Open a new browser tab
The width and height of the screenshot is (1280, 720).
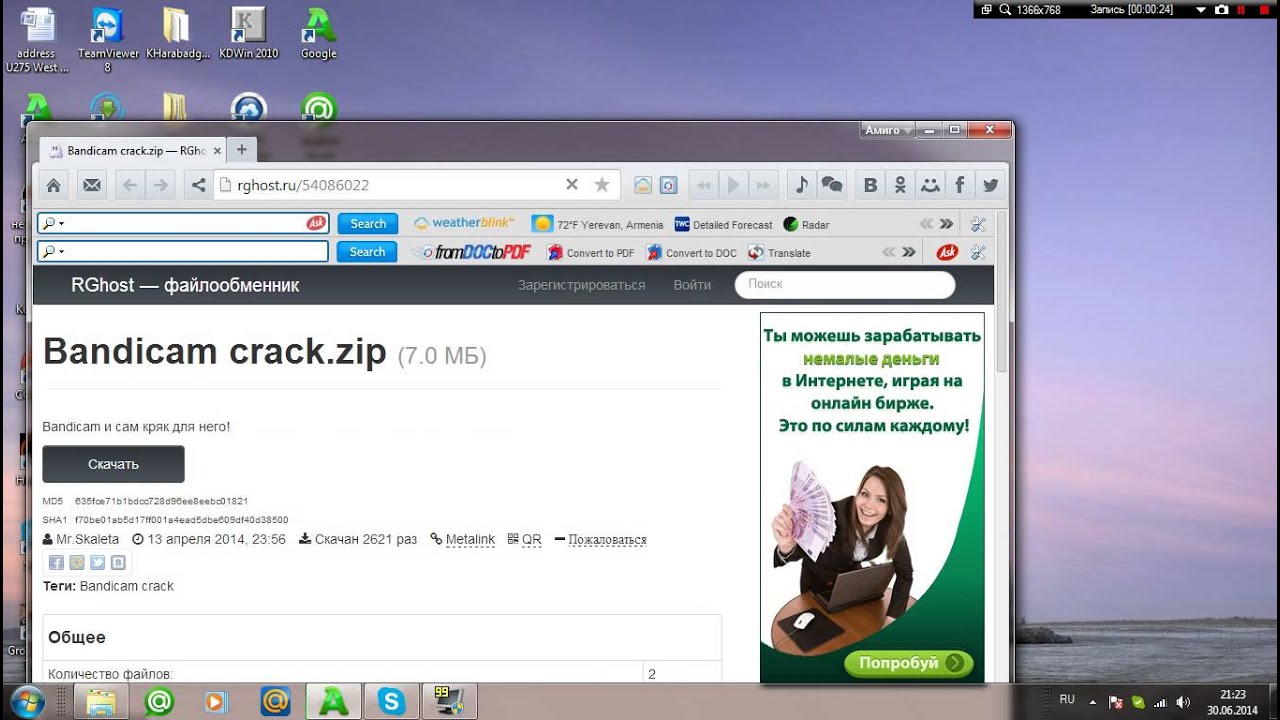click(241, 150)
